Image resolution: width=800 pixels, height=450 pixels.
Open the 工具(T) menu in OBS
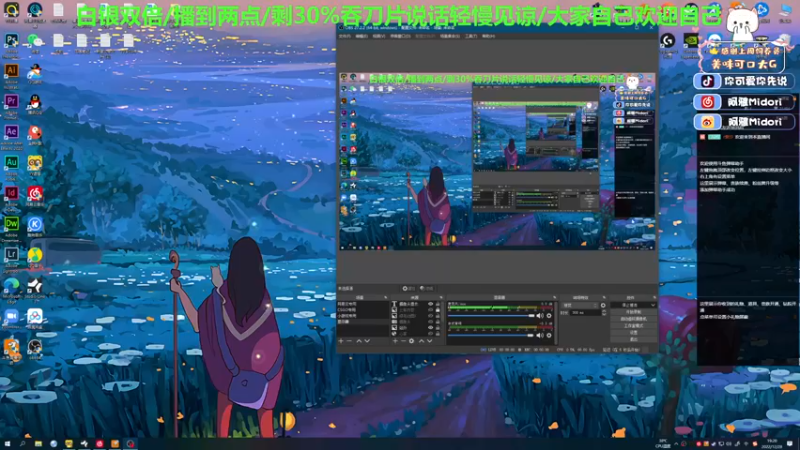(470, 36)
